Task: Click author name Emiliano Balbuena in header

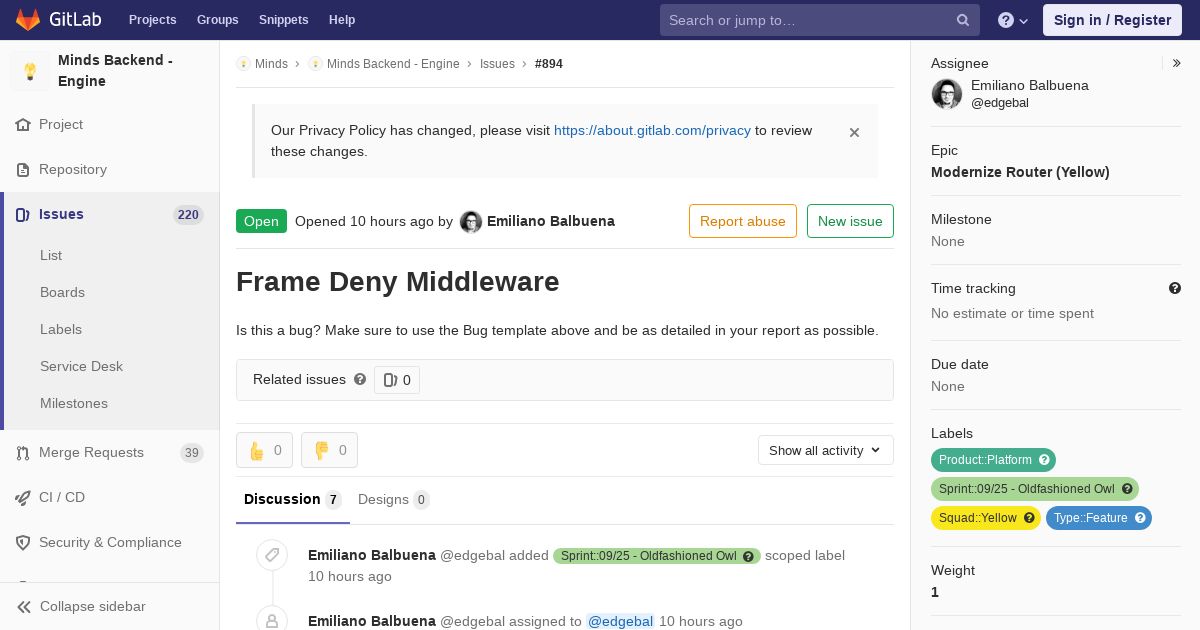Action: pos(551,222)
